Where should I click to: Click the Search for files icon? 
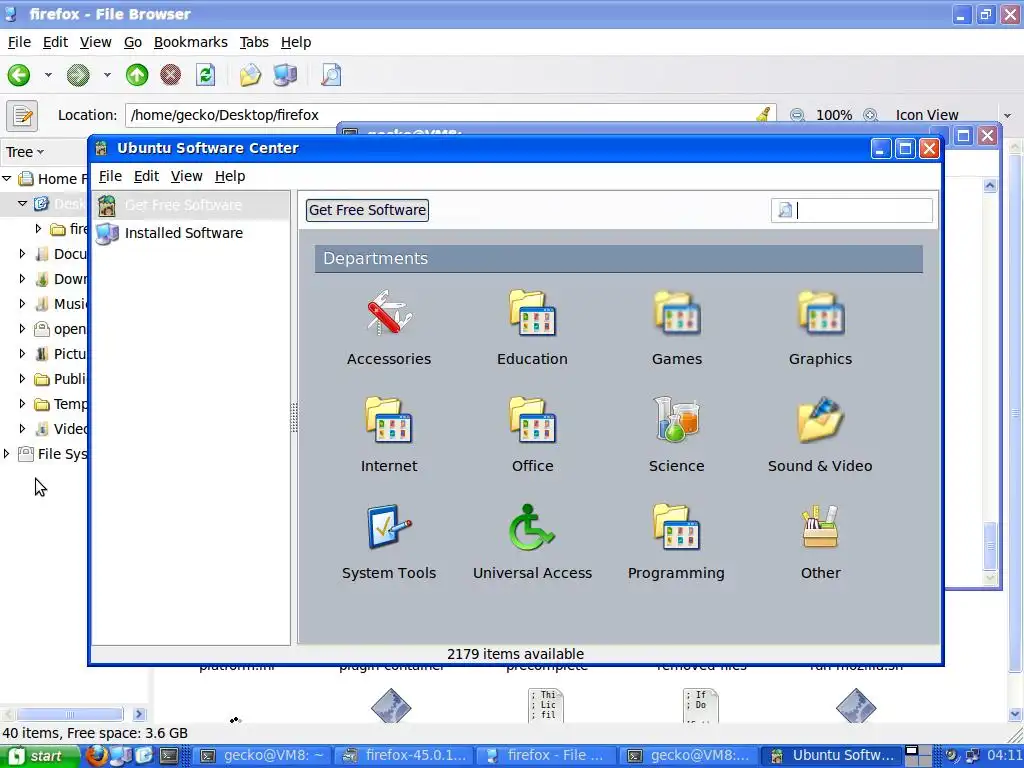(331, 75)
